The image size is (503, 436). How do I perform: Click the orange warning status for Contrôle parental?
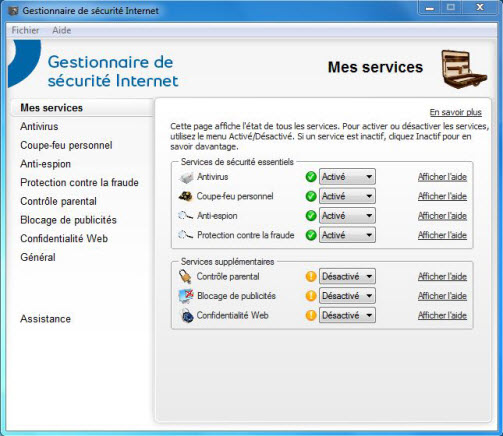click(311, 276)
